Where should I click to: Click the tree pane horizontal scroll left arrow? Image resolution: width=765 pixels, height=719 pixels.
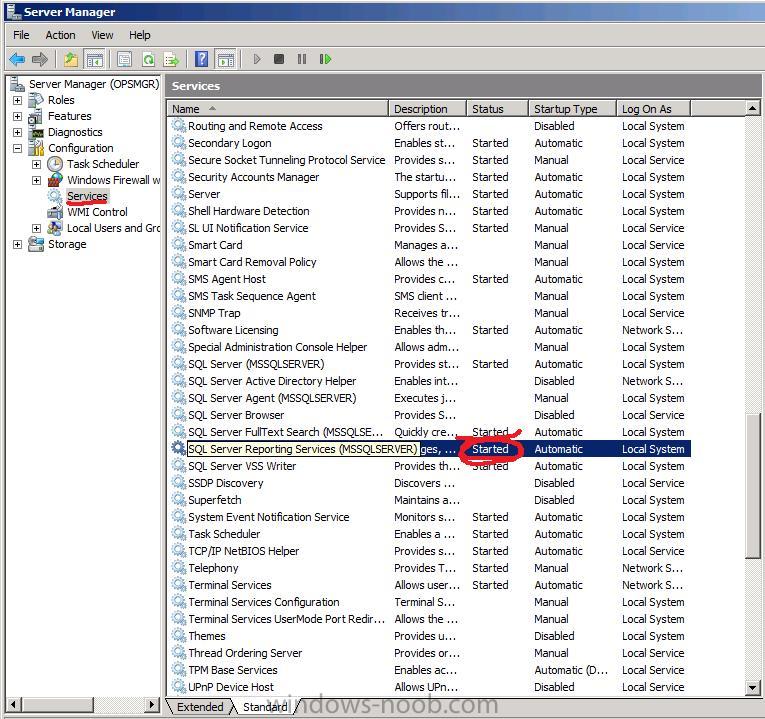click(x=14, y=705)
